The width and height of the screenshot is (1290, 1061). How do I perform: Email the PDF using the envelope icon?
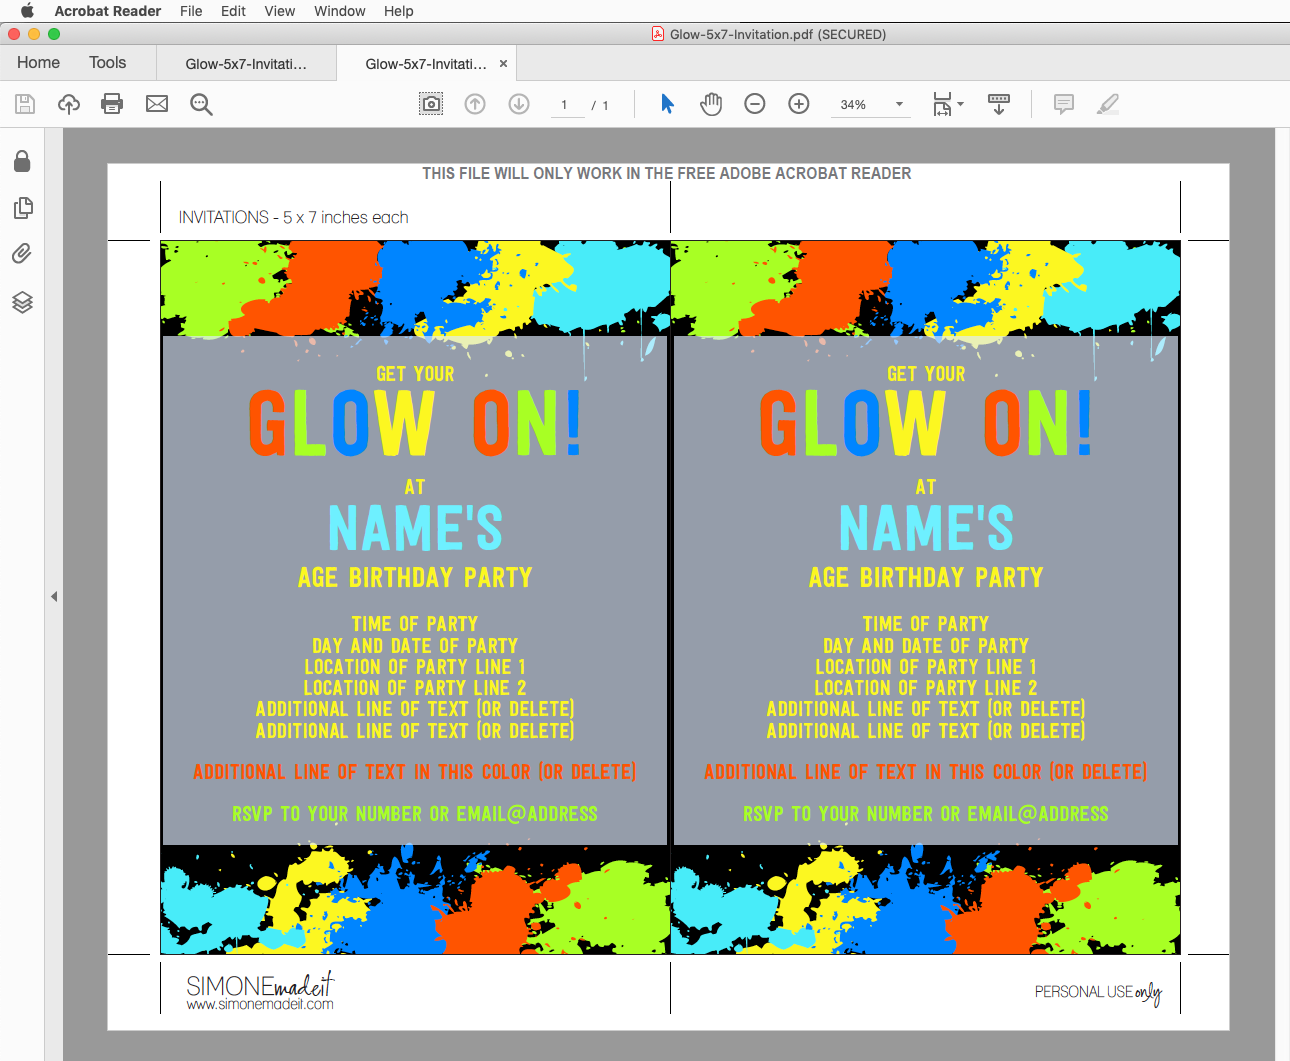click(x=156, y=103)
